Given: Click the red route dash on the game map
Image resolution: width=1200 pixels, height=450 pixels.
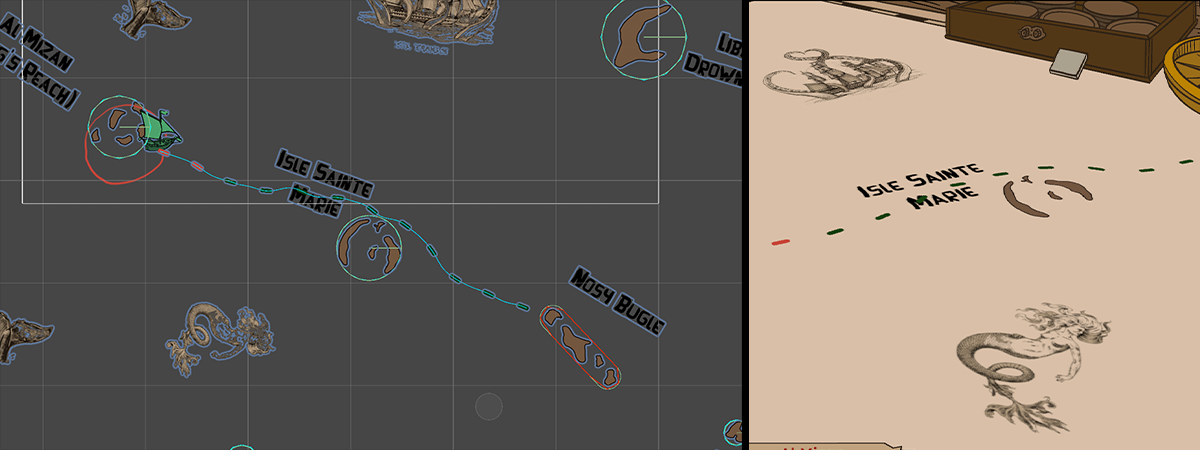Looking at the screenshot, I should (x=781, y=241).
